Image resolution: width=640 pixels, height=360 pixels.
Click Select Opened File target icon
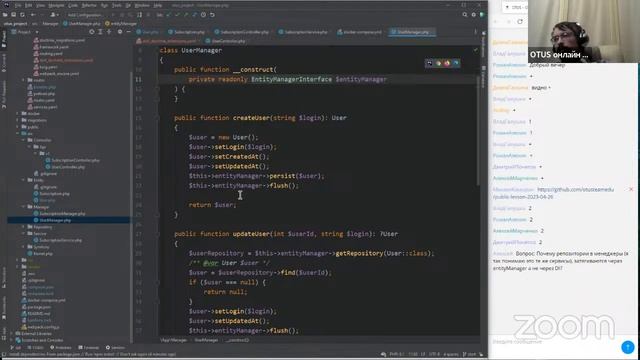(91, 32)
